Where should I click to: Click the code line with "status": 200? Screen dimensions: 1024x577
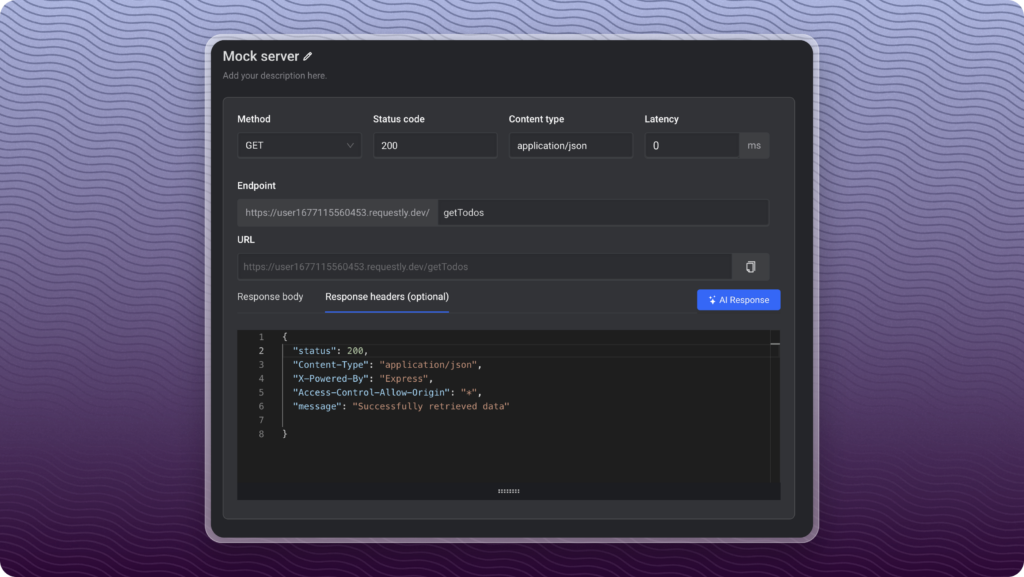[x=330, y=351]
